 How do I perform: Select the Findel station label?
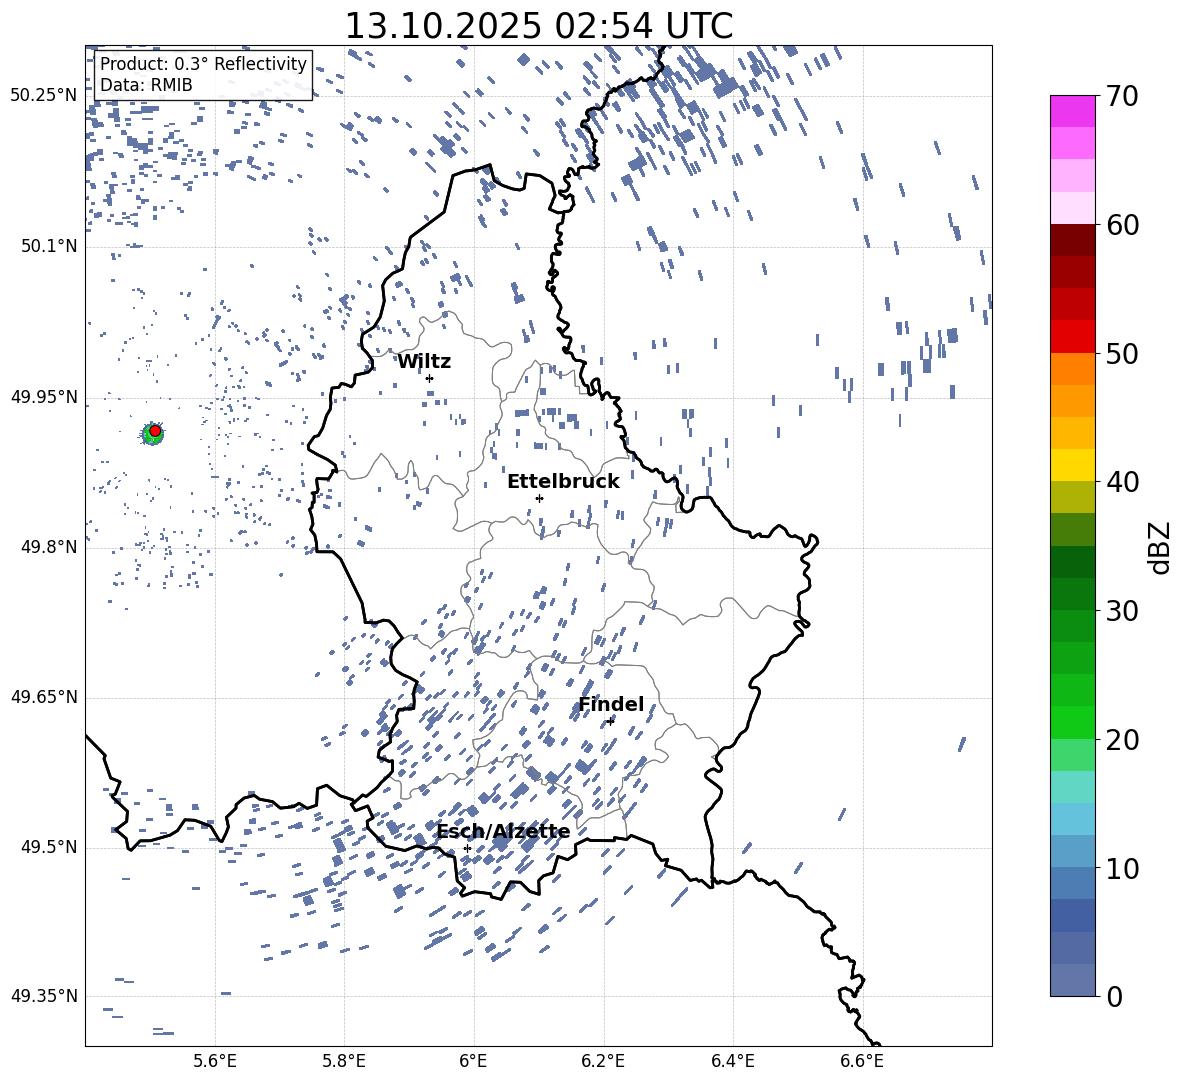pyautogui.click(x=611, y=704)
